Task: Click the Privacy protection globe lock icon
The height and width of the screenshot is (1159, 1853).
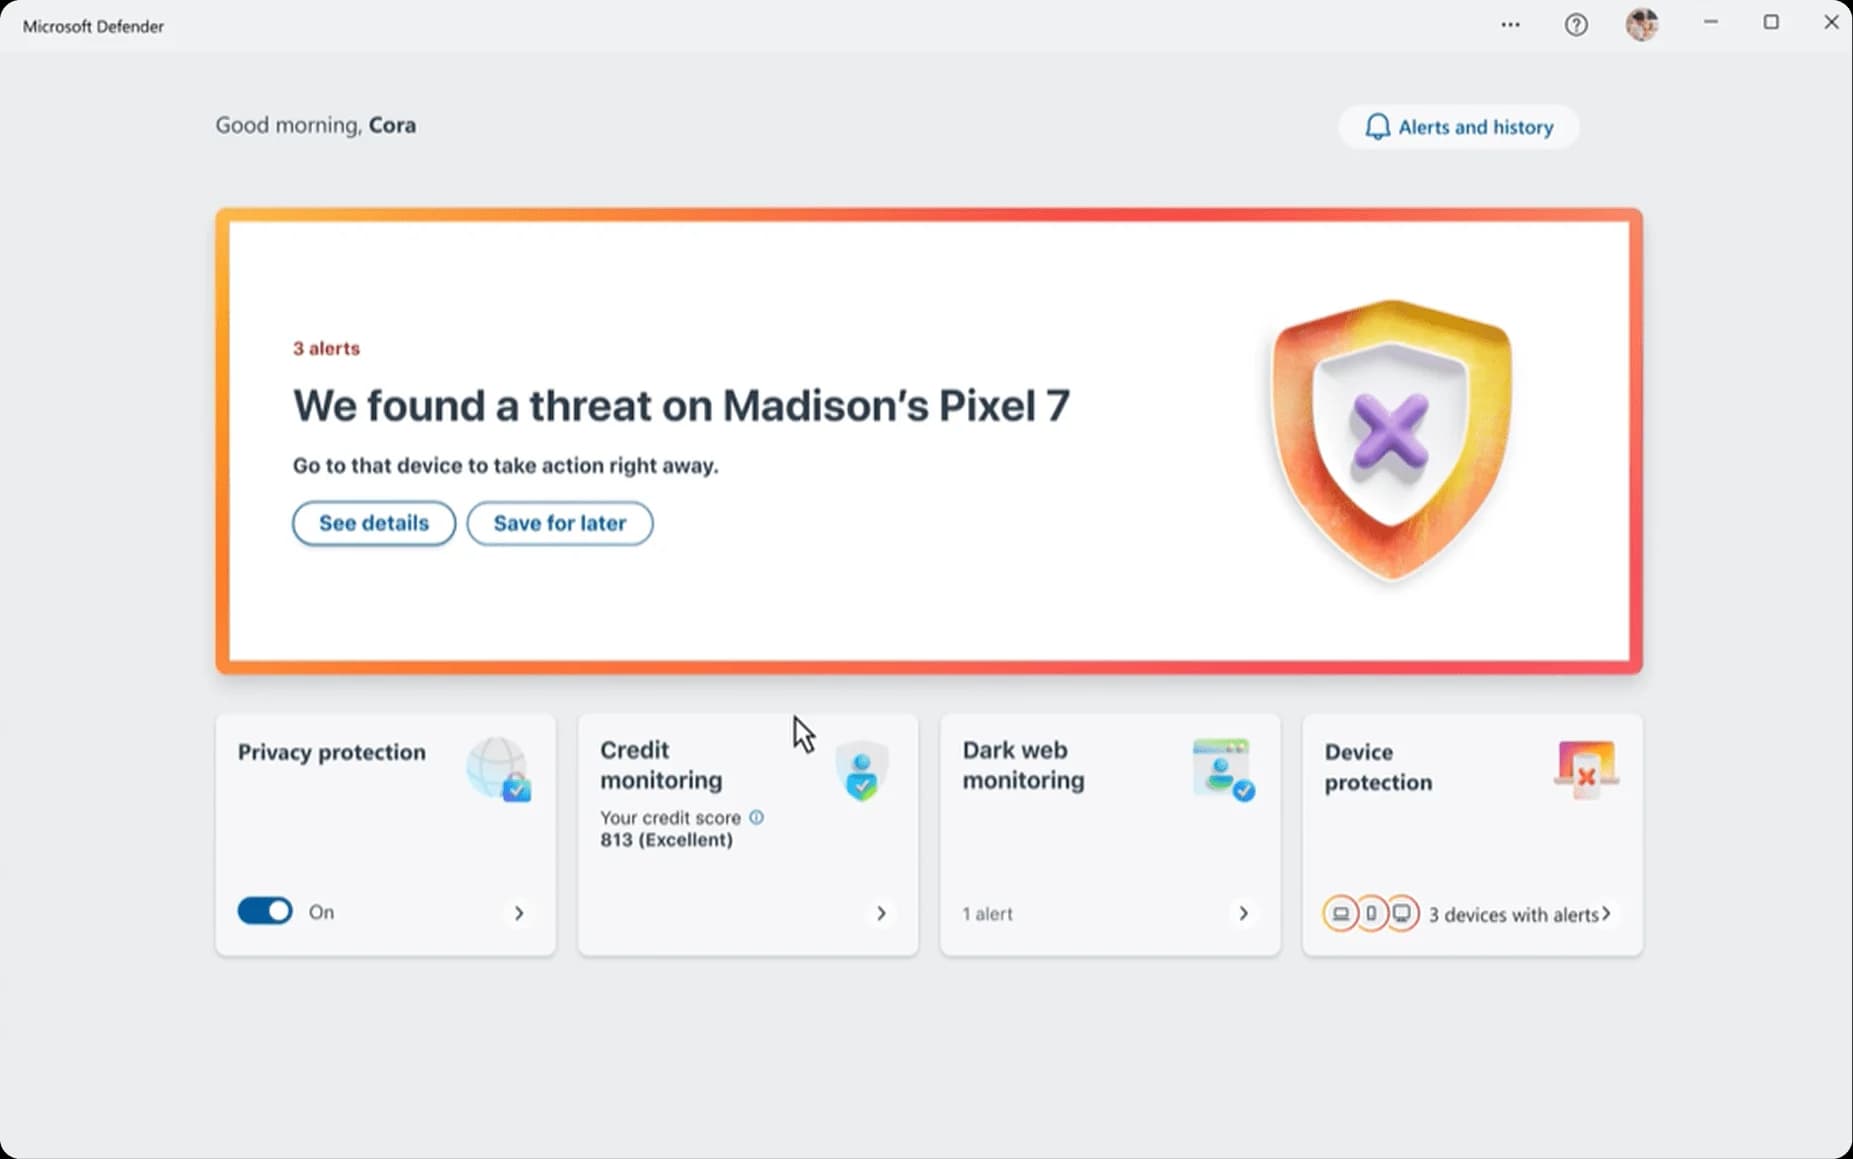Action: click(x=499, y=770)
